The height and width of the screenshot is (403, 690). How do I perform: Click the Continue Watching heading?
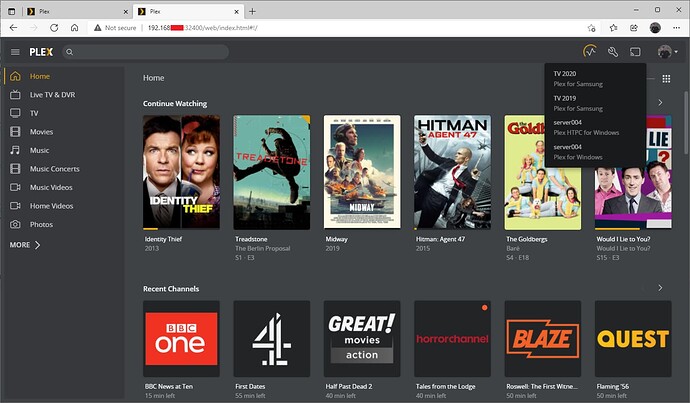[x=175, y=103]
